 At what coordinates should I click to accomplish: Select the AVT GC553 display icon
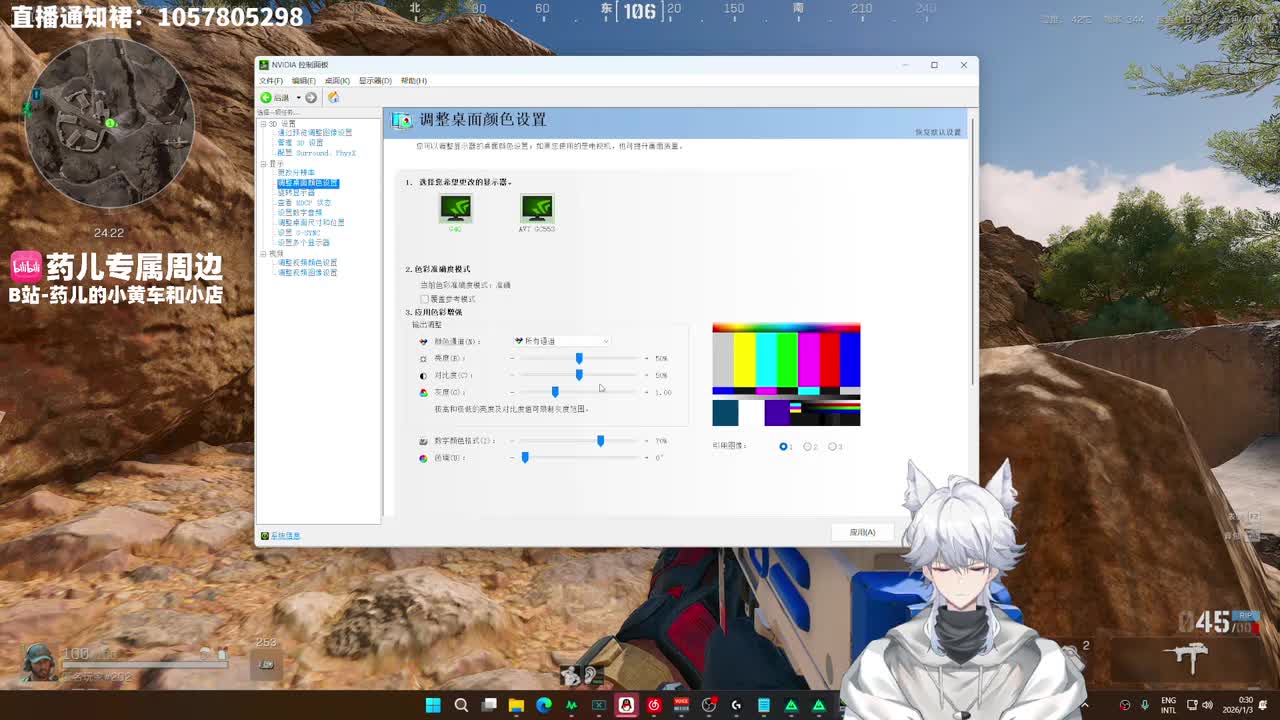click(537, 208)
